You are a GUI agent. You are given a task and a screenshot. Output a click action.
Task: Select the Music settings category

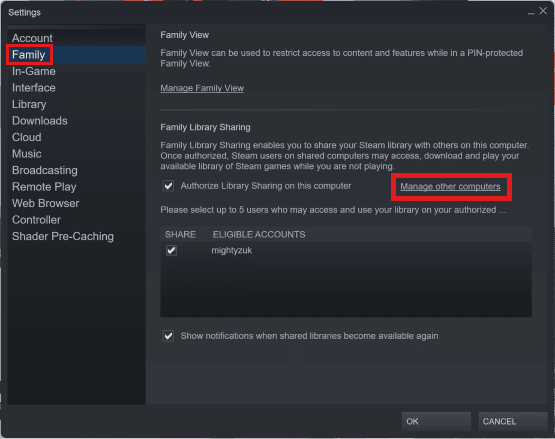(27, 154)
